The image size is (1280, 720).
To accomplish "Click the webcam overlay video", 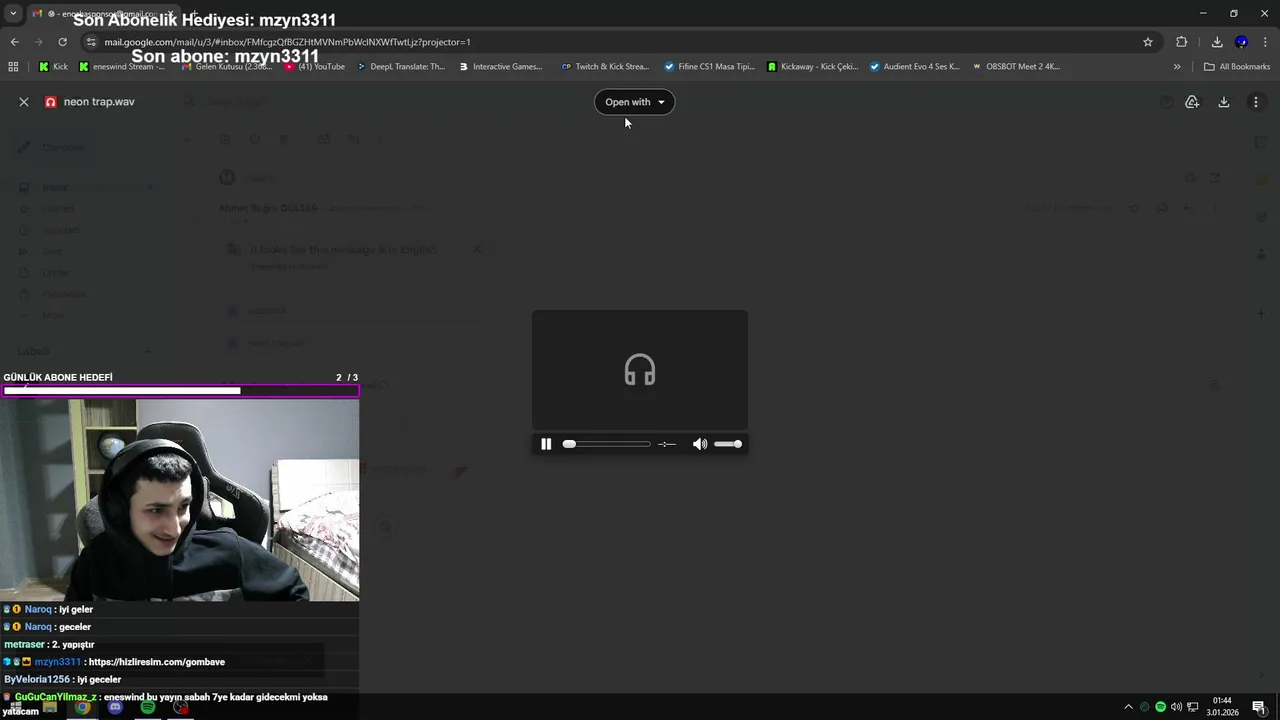I will click(179, 500).
